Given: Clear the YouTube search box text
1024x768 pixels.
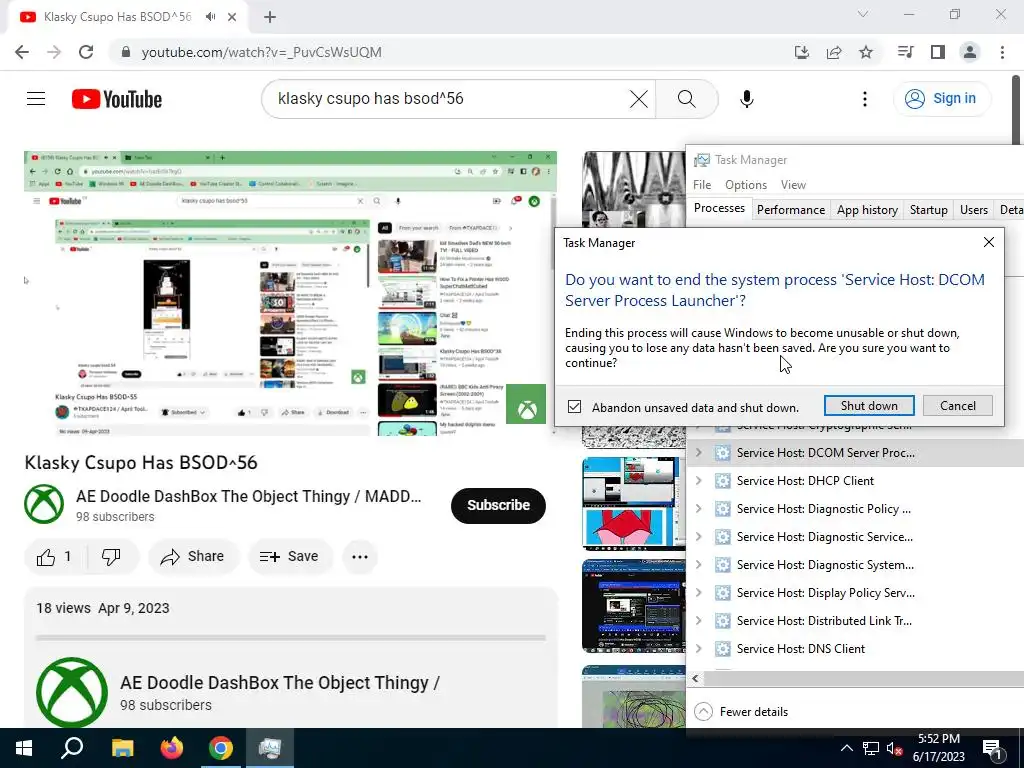Looking at the screenshot, I should pyautogui.click(x=638, y=99).
